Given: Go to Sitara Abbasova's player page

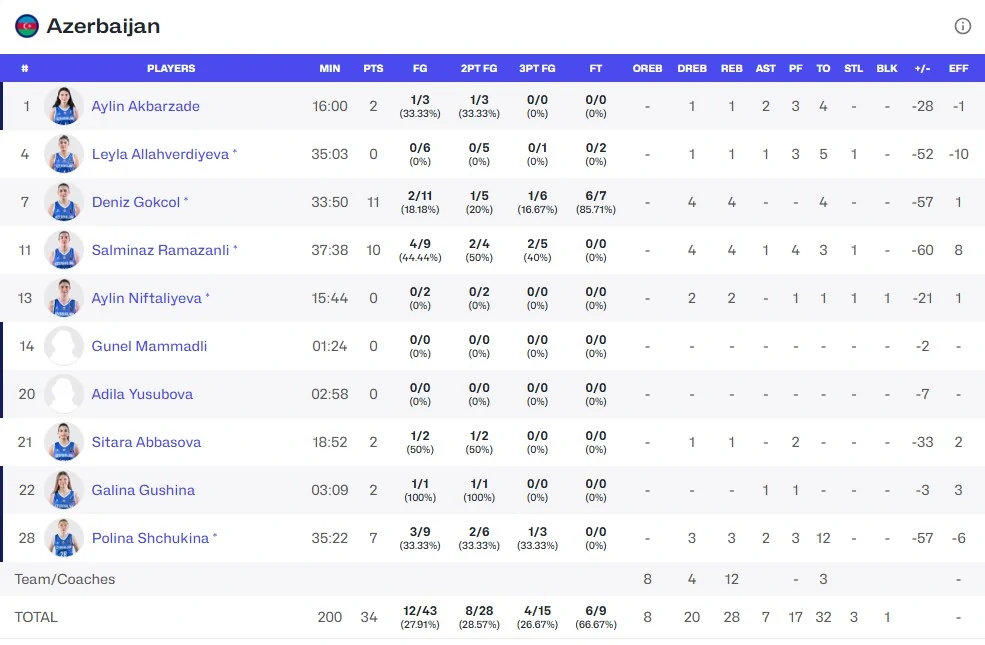Looking at the screenshot, I should pos(146,442).
